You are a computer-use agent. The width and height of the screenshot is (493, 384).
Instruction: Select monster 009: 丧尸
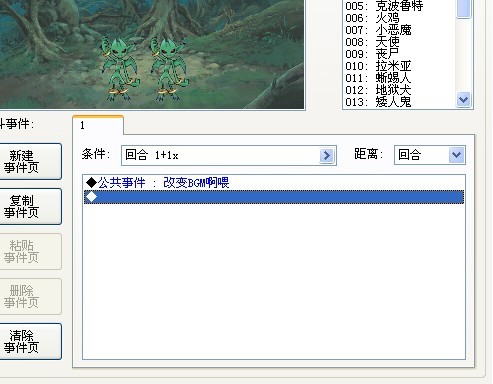coord(399,54)
